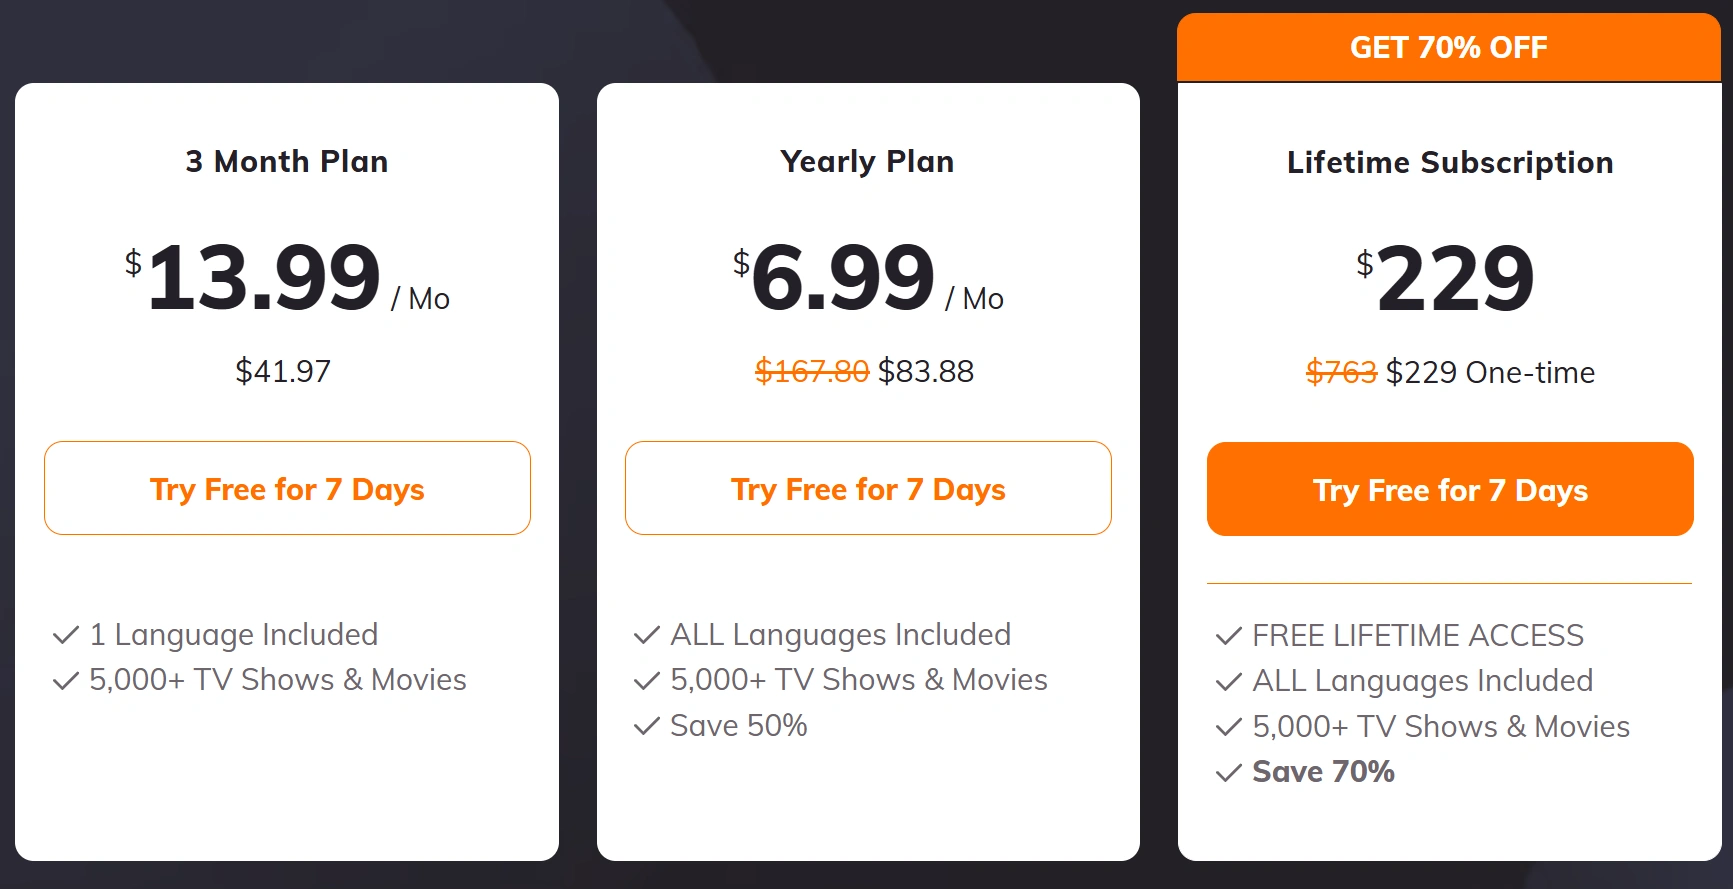
Task: Click checkmark next to Save 70%
Action: (x=1229, y=773)
